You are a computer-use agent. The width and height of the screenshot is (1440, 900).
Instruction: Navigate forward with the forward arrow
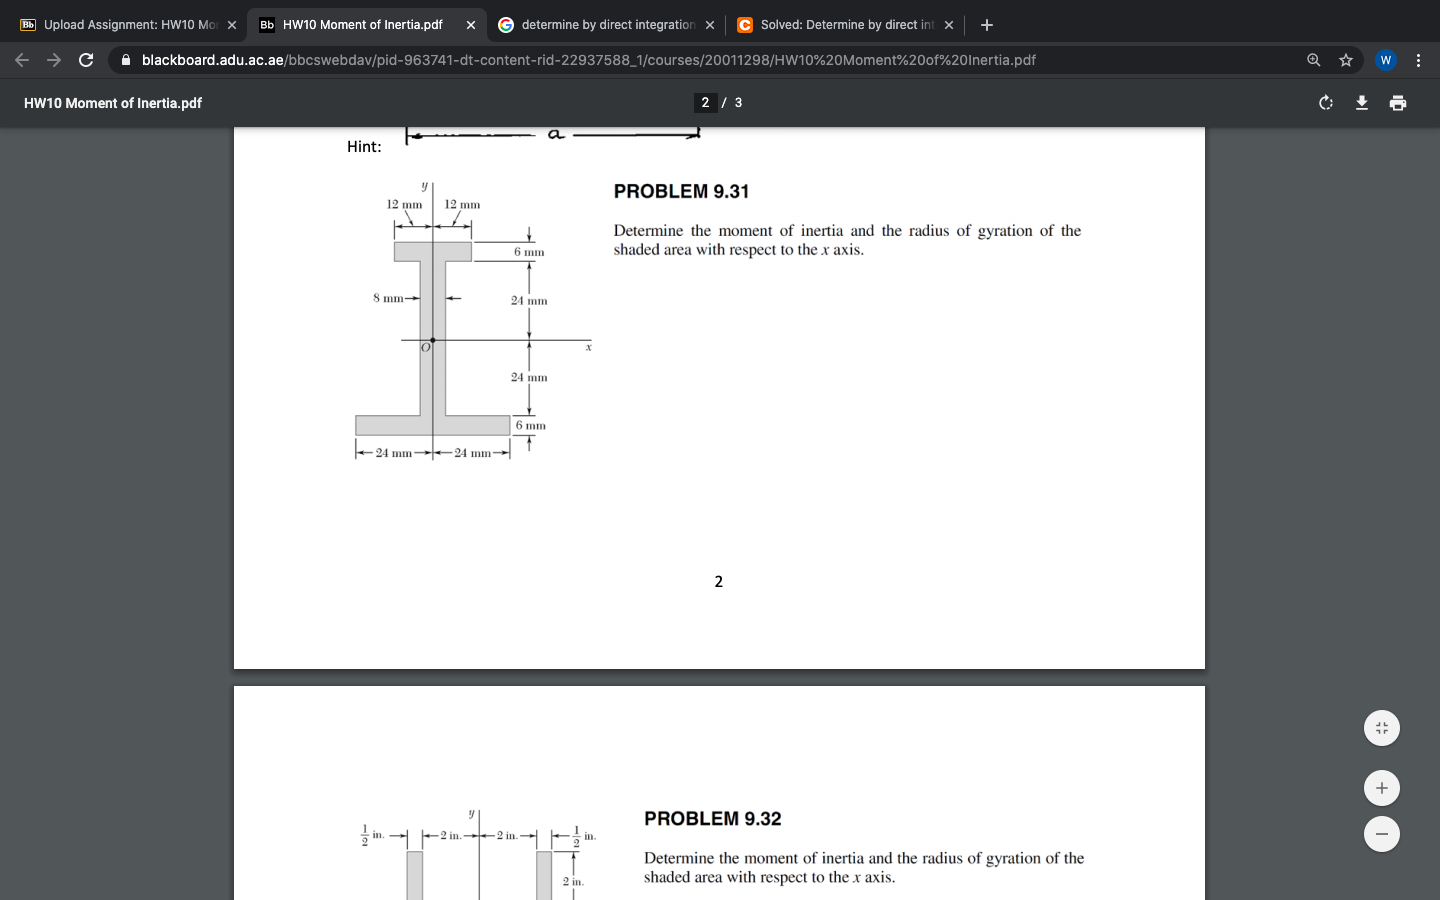tap(53, 60)
